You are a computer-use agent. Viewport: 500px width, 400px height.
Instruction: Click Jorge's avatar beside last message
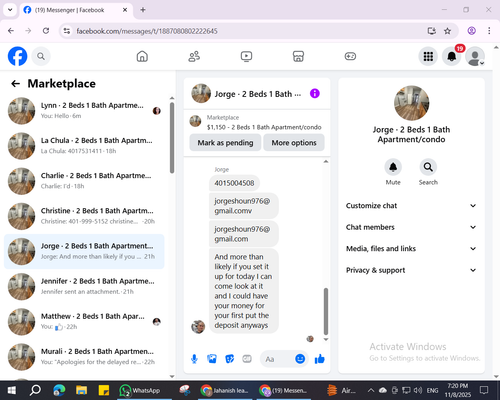[x=198, y=327]
